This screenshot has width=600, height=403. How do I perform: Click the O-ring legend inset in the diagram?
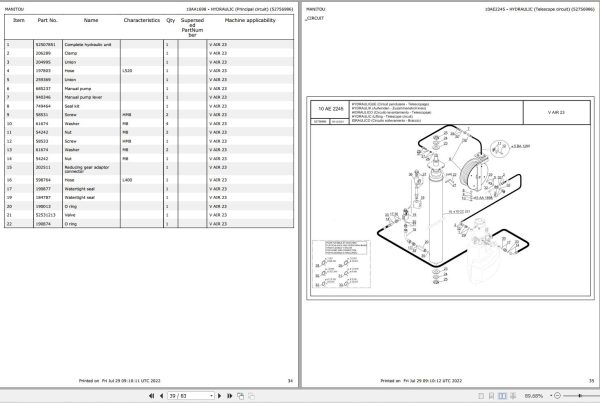tap(341, 264)
